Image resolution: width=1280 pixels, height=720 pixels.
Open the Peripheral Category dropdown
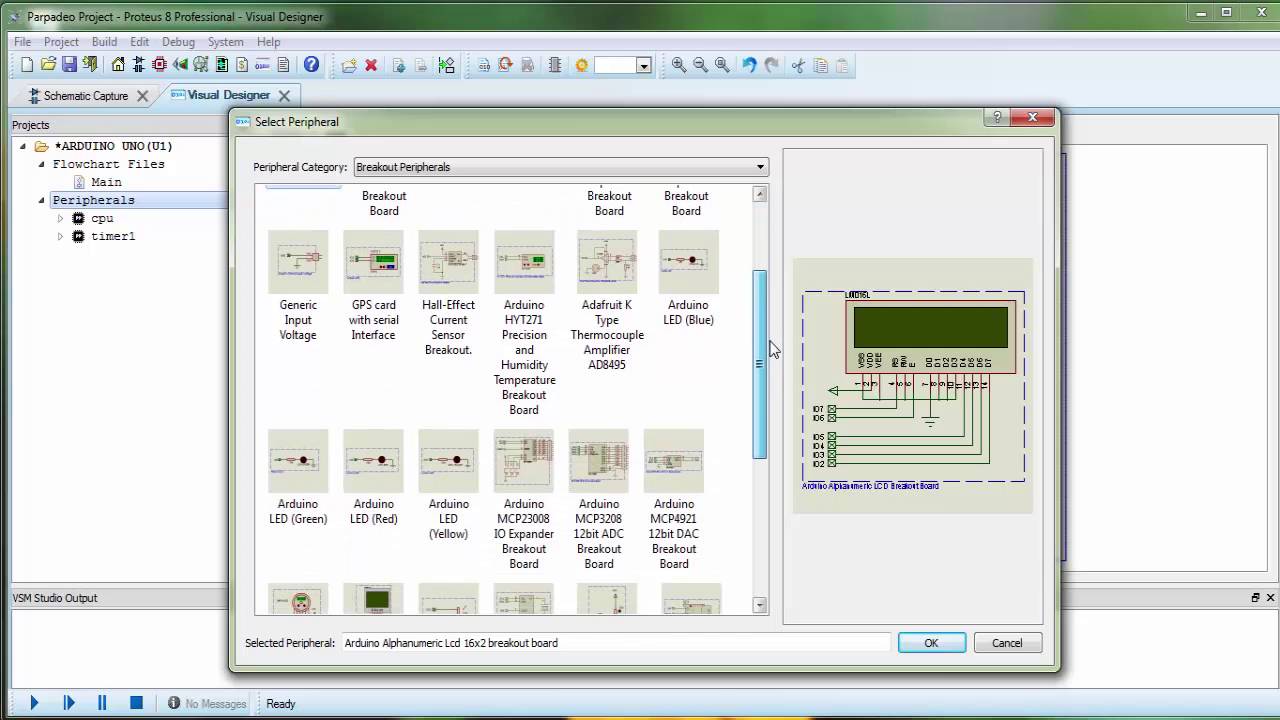(x=561, y=167)
